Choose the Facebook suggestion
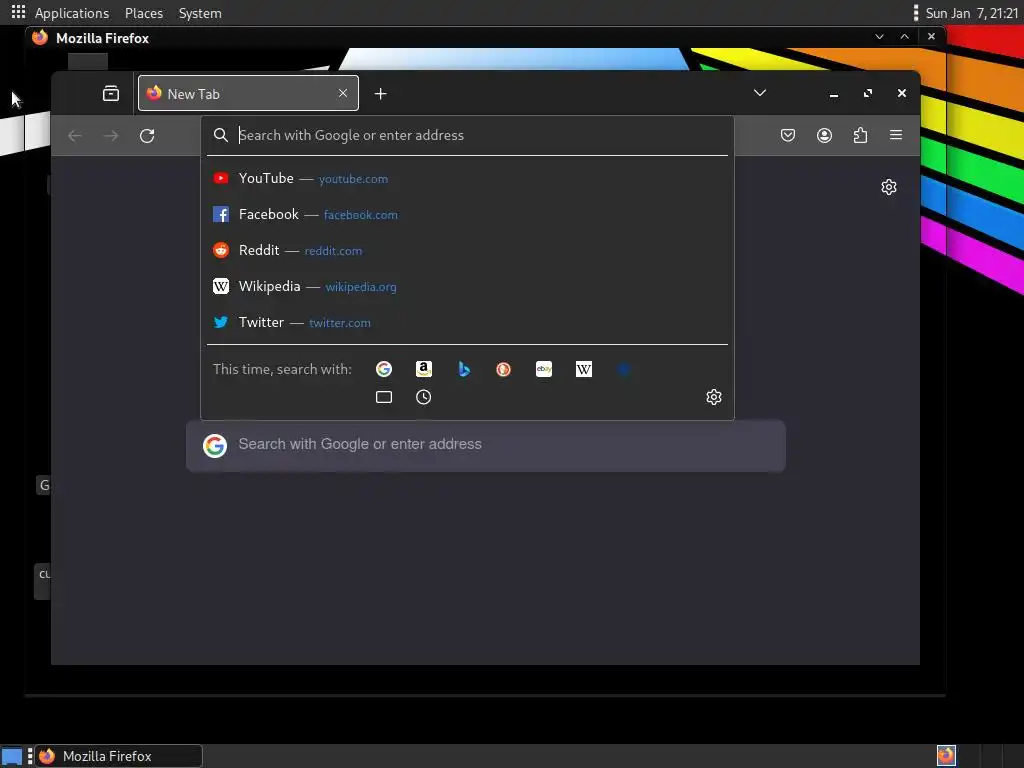The image size is (1024, 768). [x=467, y=214]
